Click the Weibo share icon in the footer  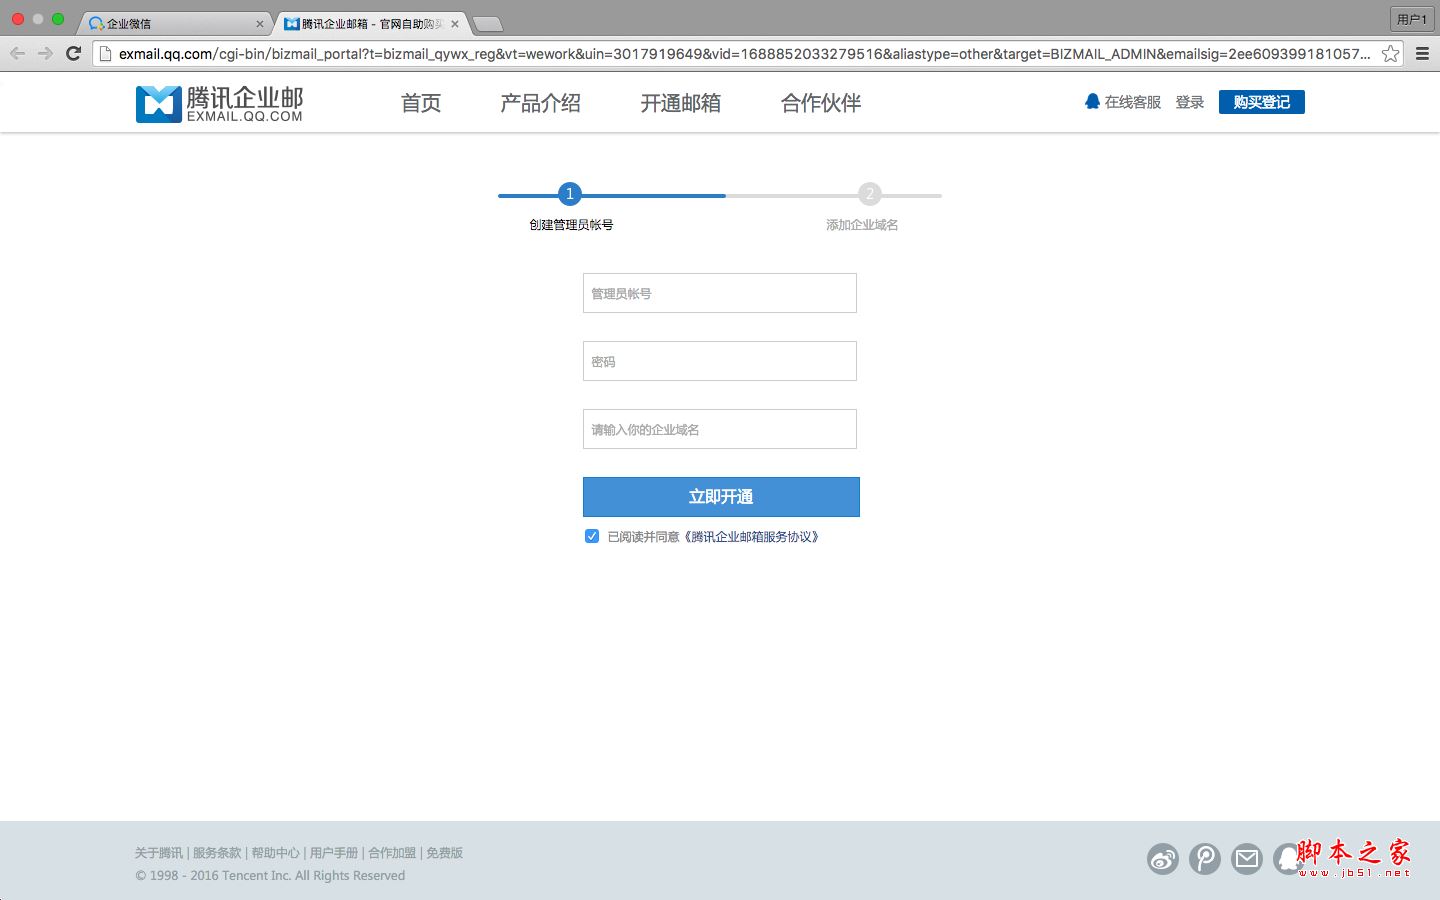coord(1162,859)
